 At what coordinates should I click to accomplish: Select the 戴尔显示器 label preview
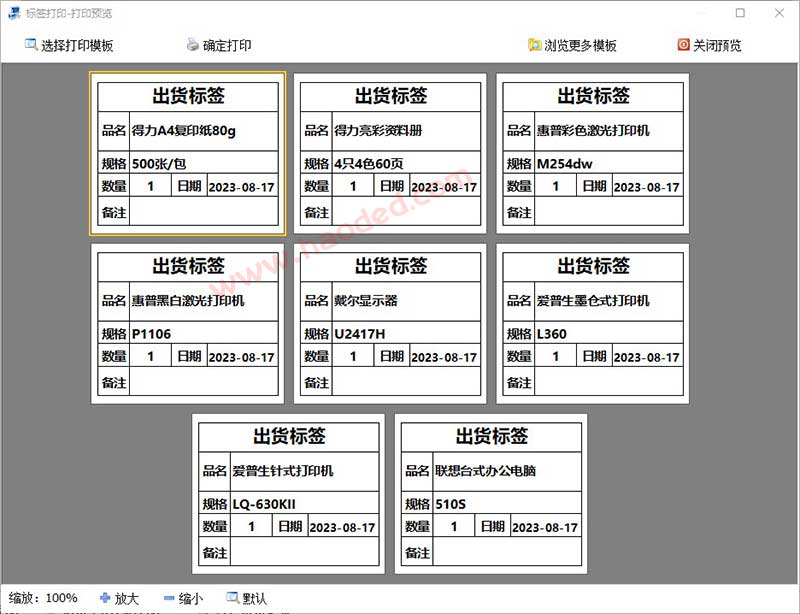coord(390,324)
